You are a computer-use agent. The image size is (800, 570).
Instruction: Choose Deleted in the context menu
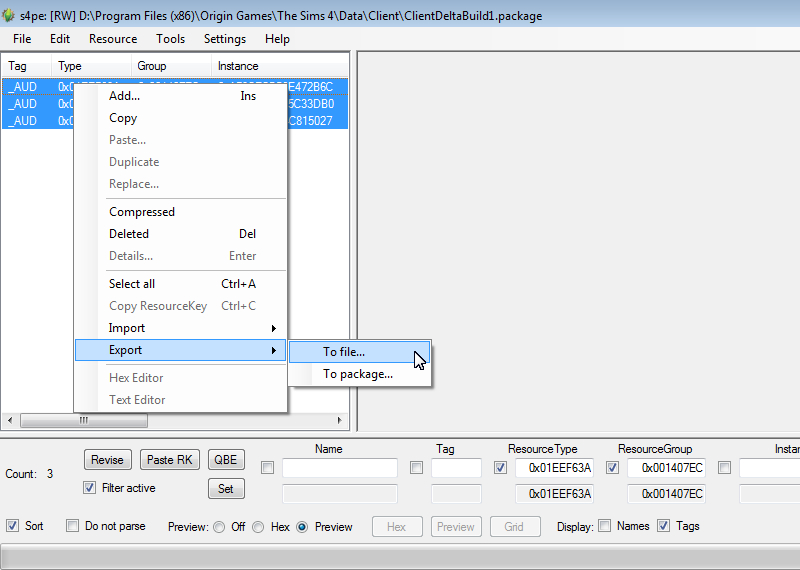(x=181, y=234)
